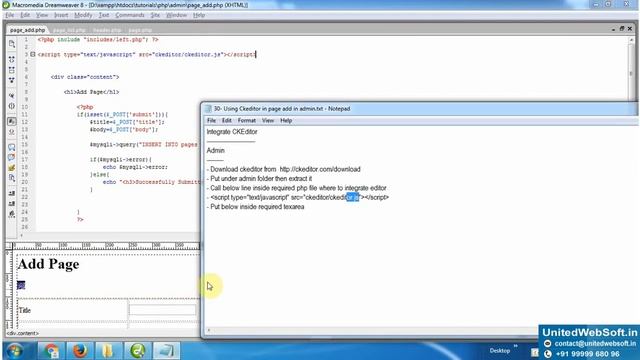Click the include left.php code on line 1

(98, 40)
